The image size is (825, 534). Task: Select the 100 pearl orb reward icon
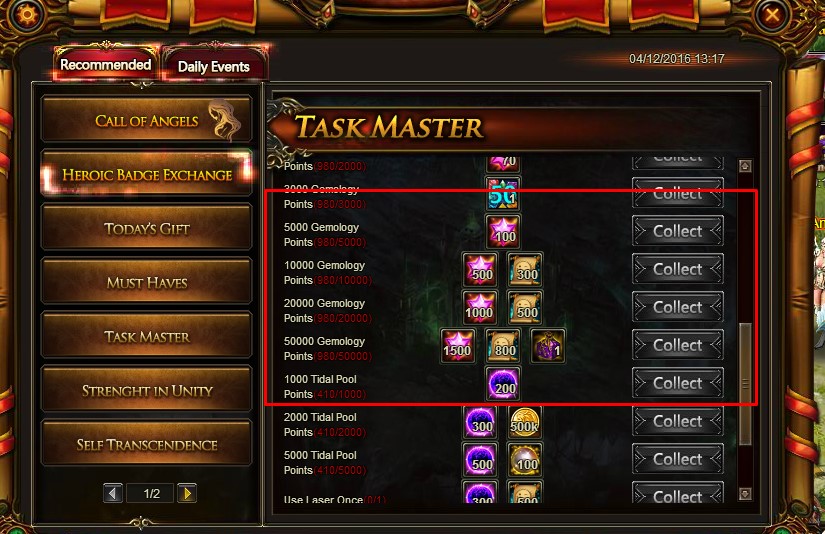coord(526,459)
